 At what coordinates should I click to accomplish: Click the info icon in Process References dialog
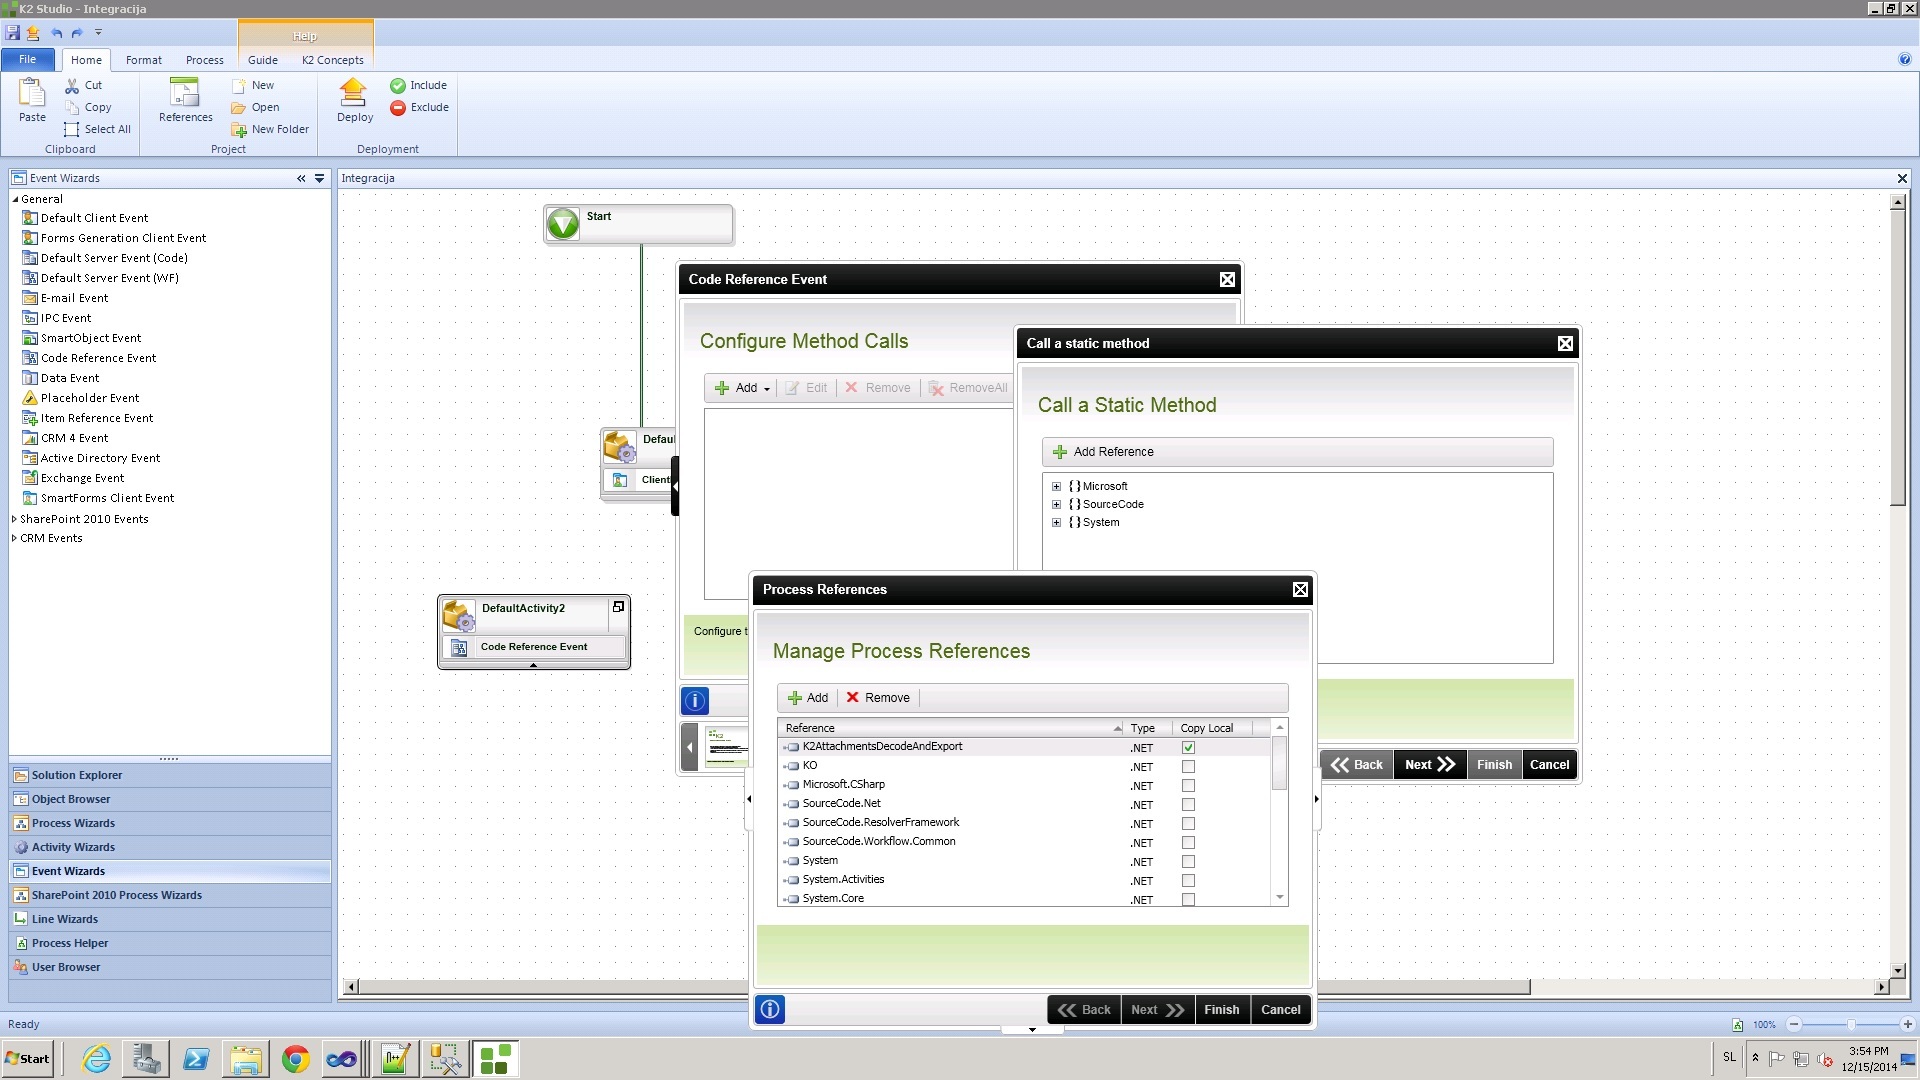(770, 1009)
